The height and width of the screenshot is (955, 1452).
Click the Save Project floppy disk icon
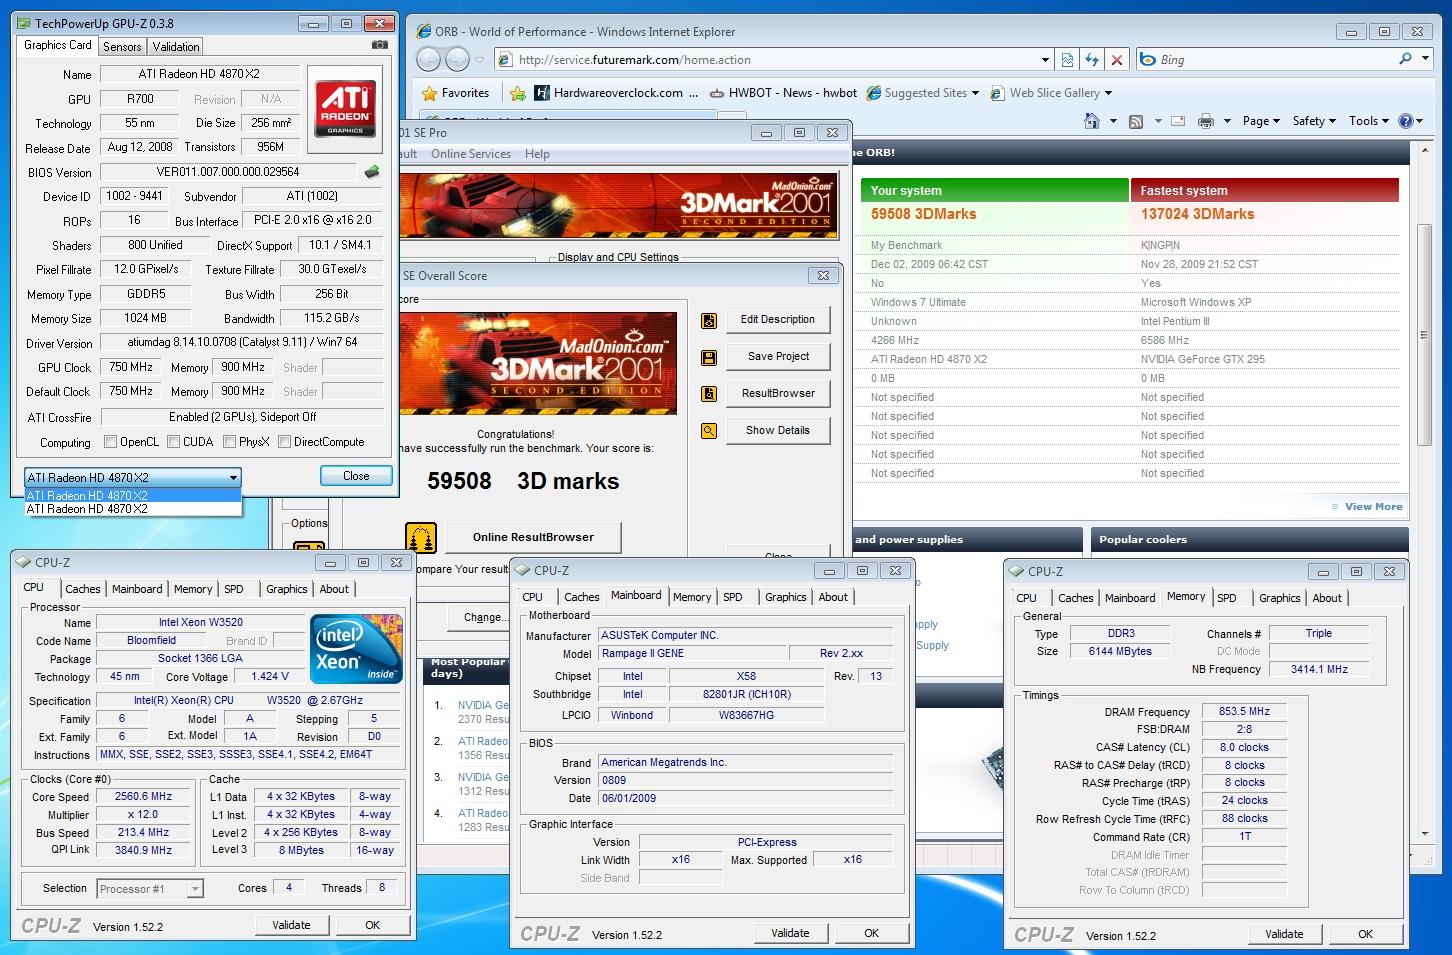(709, 357)
